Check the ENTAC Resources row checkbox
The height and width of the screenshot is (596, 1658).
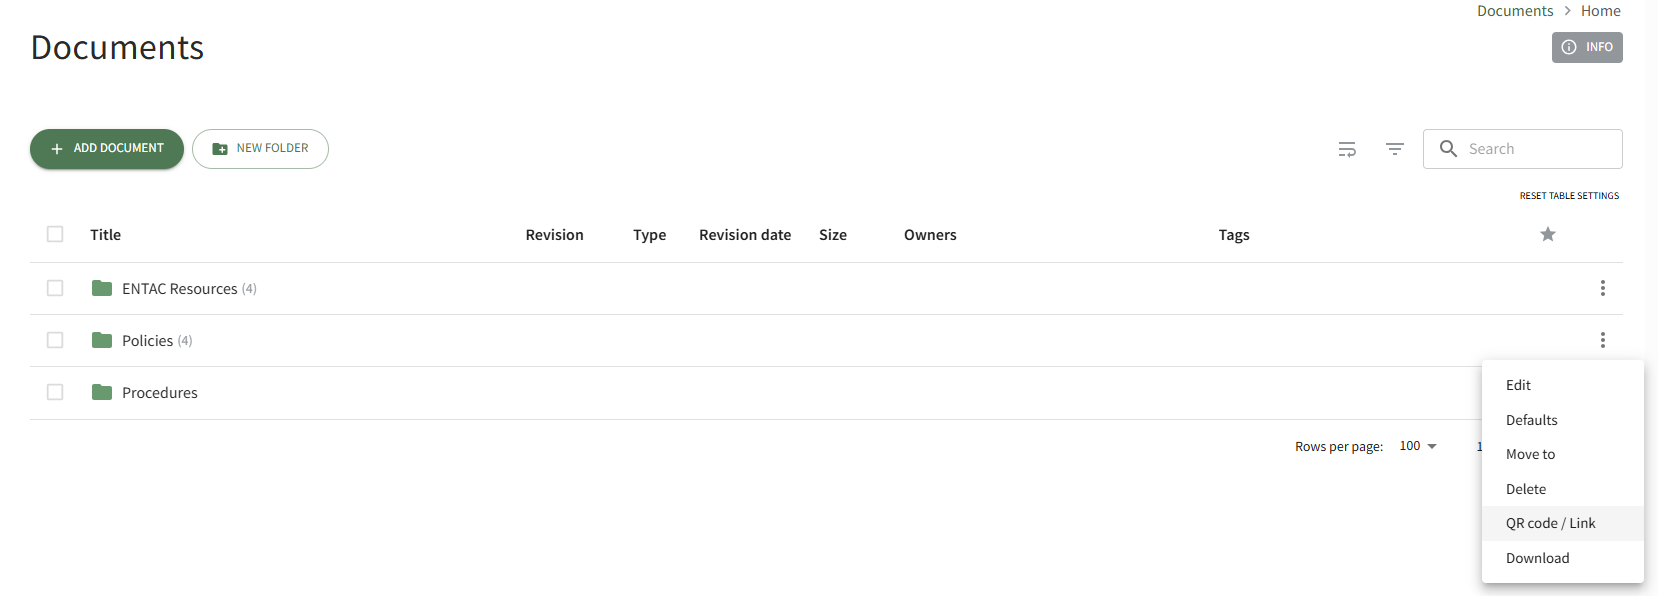pos(55,288)
